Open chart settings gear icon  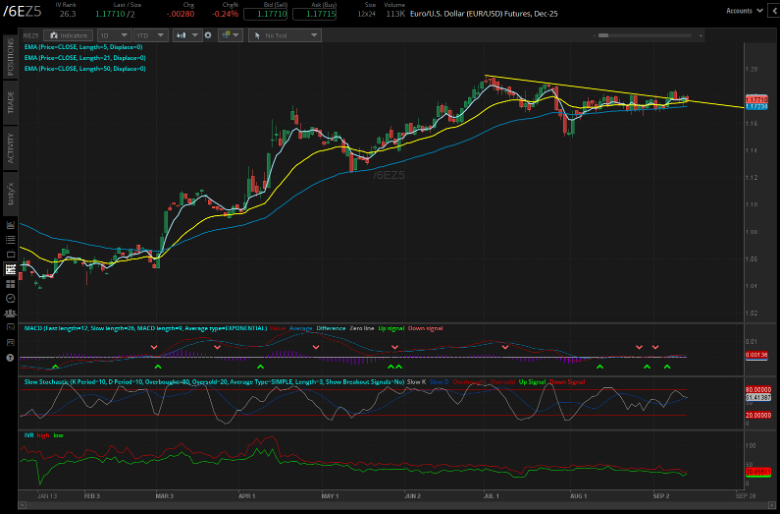208,34
